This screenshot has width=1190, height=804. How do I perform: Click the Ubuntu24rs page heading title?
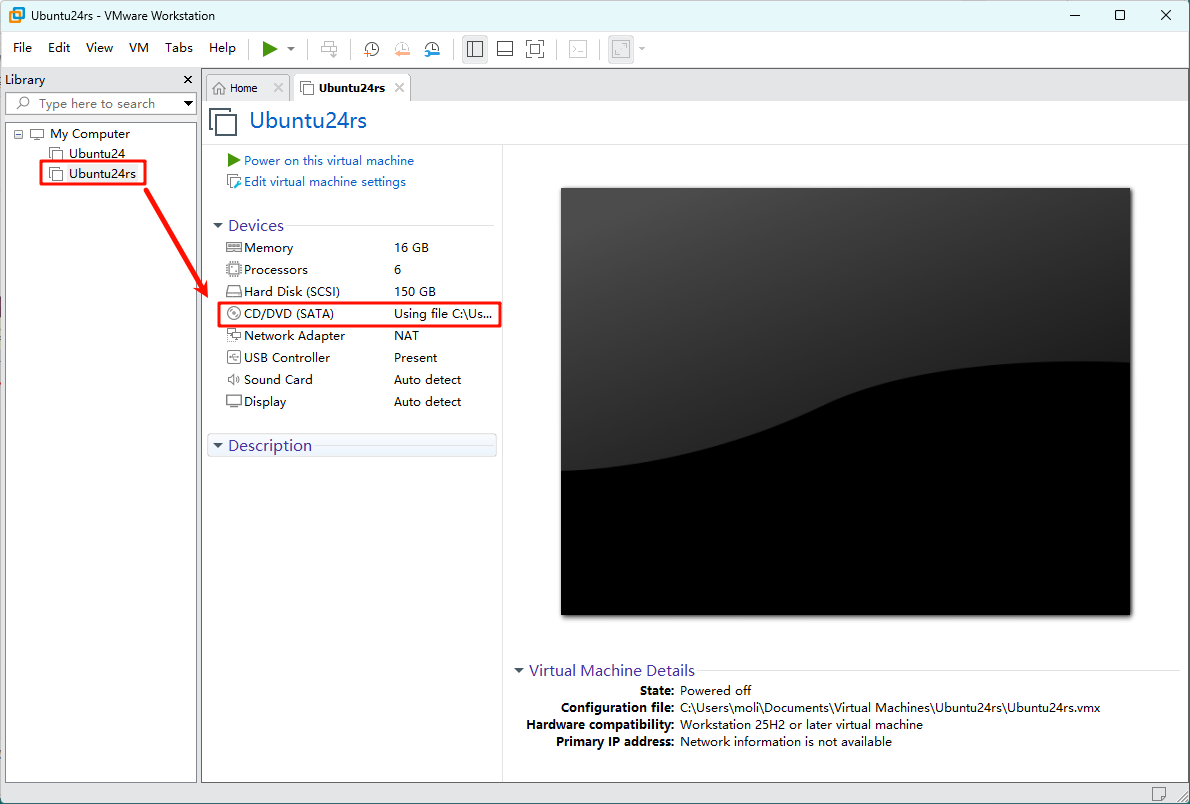click(308, 121)
